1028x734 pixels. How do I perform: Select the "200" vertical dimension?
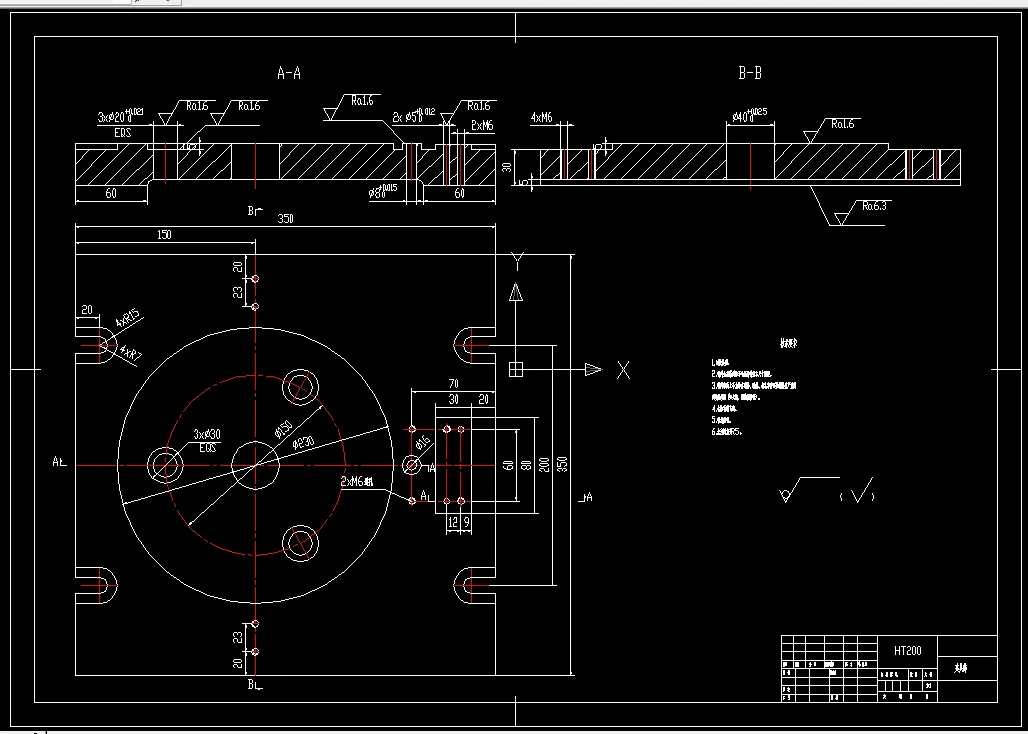545,465
